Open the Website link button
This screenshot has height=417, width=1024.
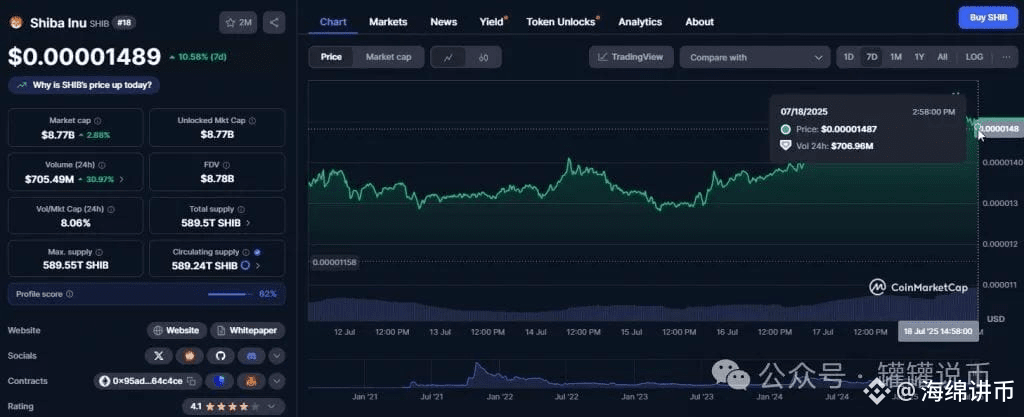pos(176,330)
